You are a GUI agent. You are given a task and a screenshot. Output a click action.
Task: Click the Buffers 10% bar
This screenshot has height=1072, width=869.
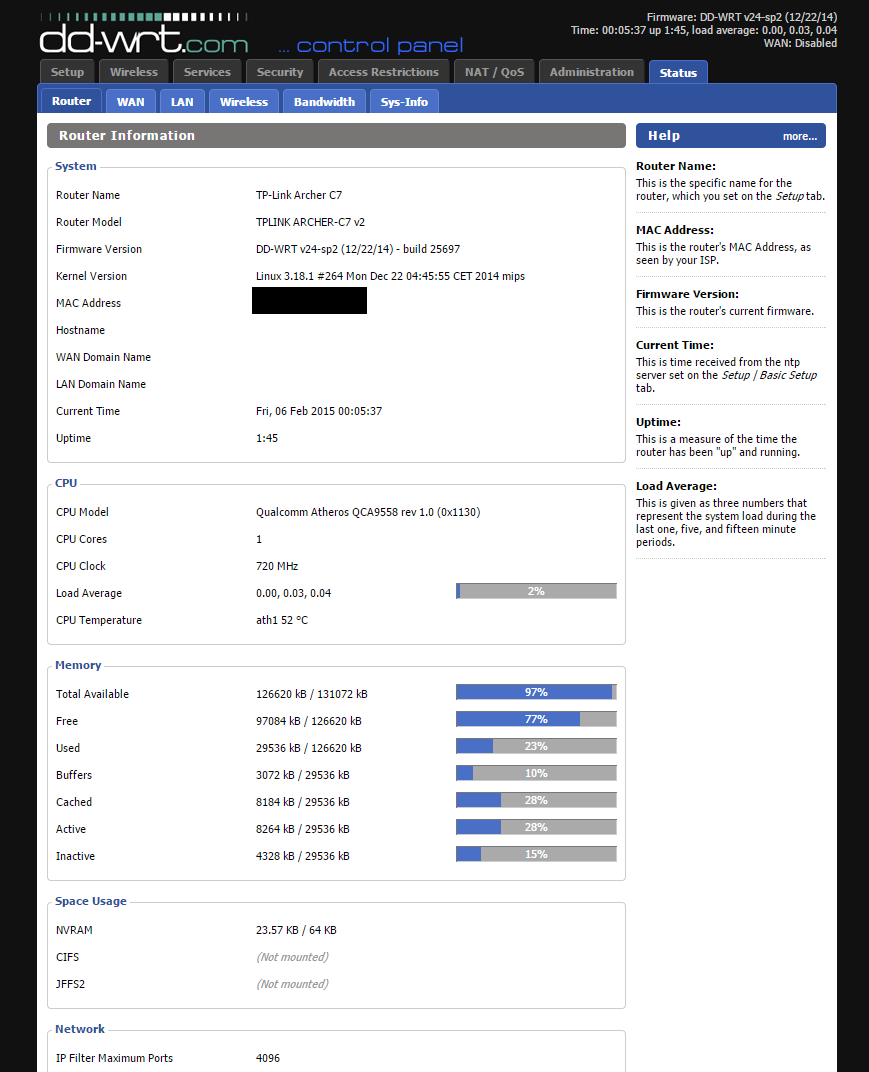536,773
